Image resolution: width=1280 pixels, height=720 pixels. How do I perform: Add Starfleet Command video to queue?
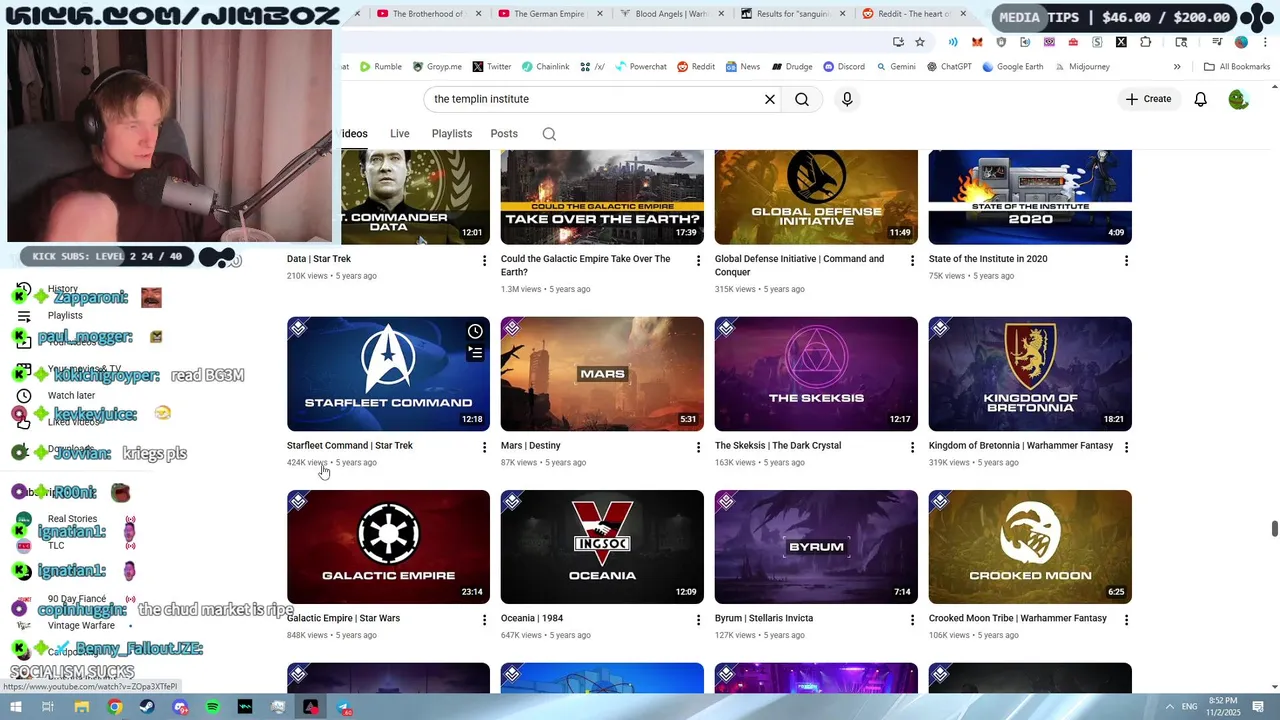click(x=475, y=353)
